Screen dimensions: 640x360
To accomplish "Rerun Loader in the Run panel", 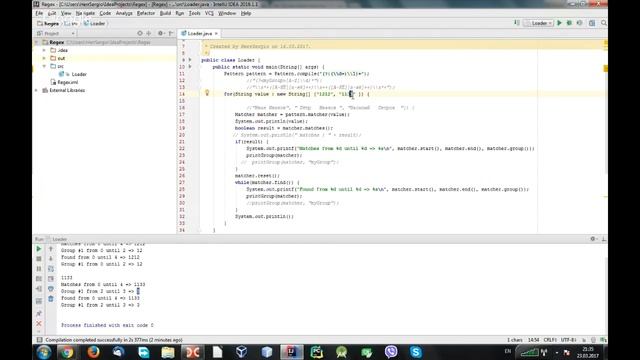I will click(39, 249).
